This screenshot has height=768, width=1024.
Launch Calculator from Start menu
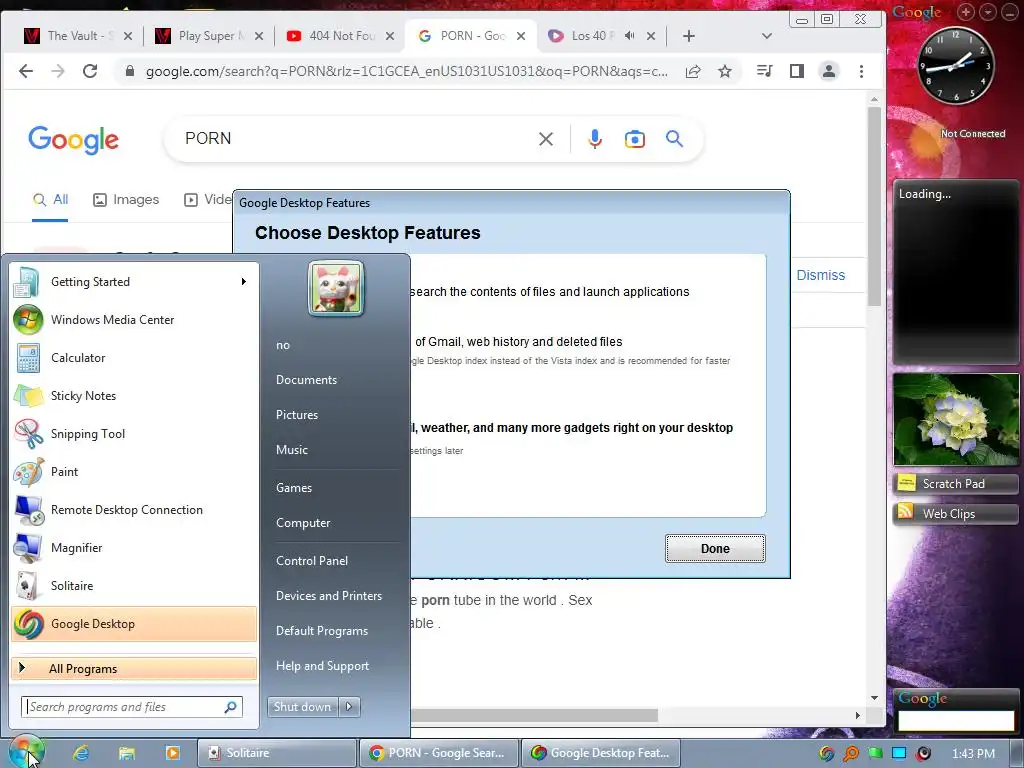[x=134, y=358]
